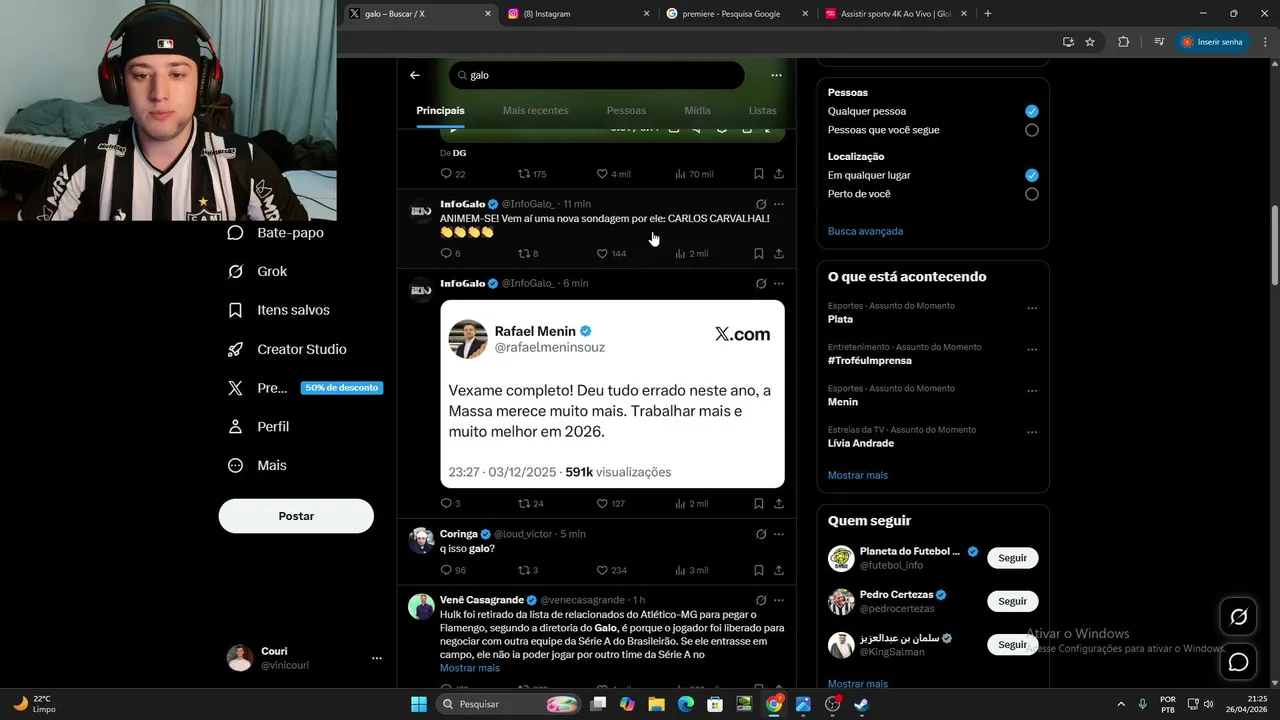The width and height of the screenshot is (1280, 720).
Task: Share Coringa's 'q isso galo?' post
Action: pyautogui.click(x=779, y=570)
